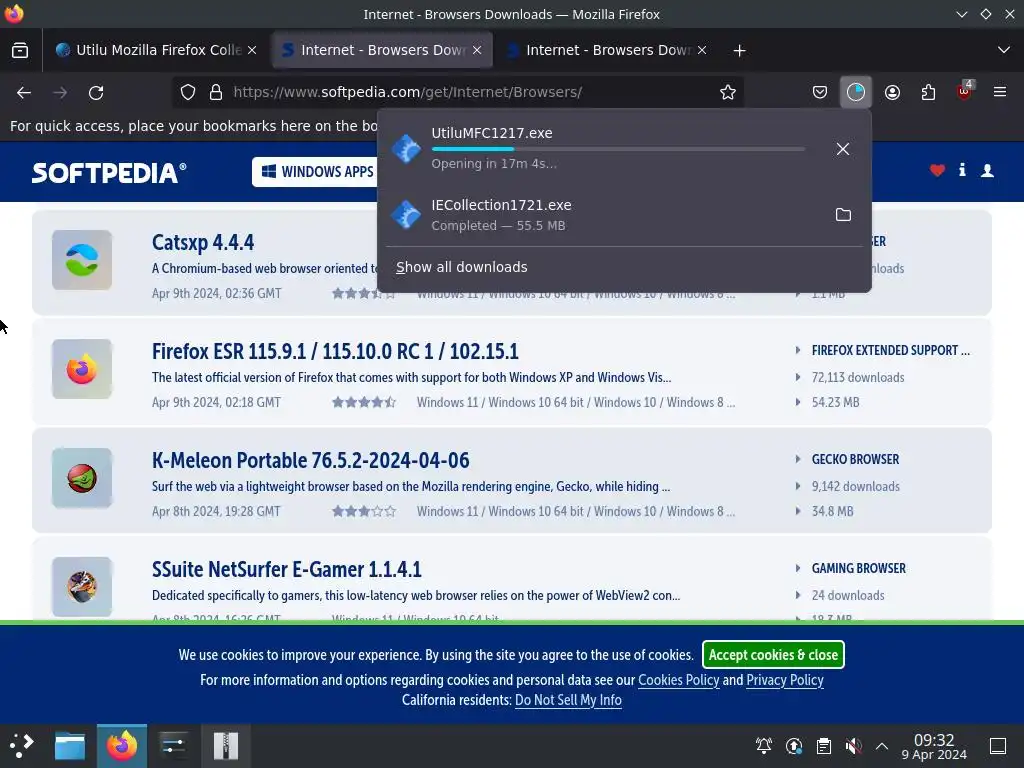Open SSuite NetSurfer E-Gamer 1.1.4.1 listing
The width and height of the screenshot is (1024, 768).
click(x=287, y=569)
